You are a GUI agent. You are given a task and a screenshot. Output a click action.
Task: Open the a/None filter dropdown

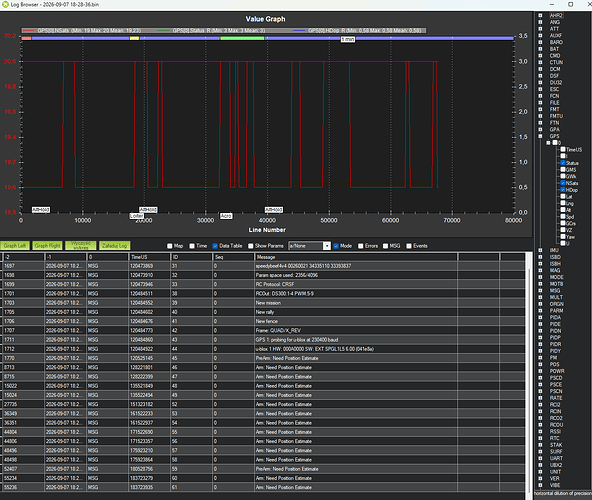(x=327, y=246)
